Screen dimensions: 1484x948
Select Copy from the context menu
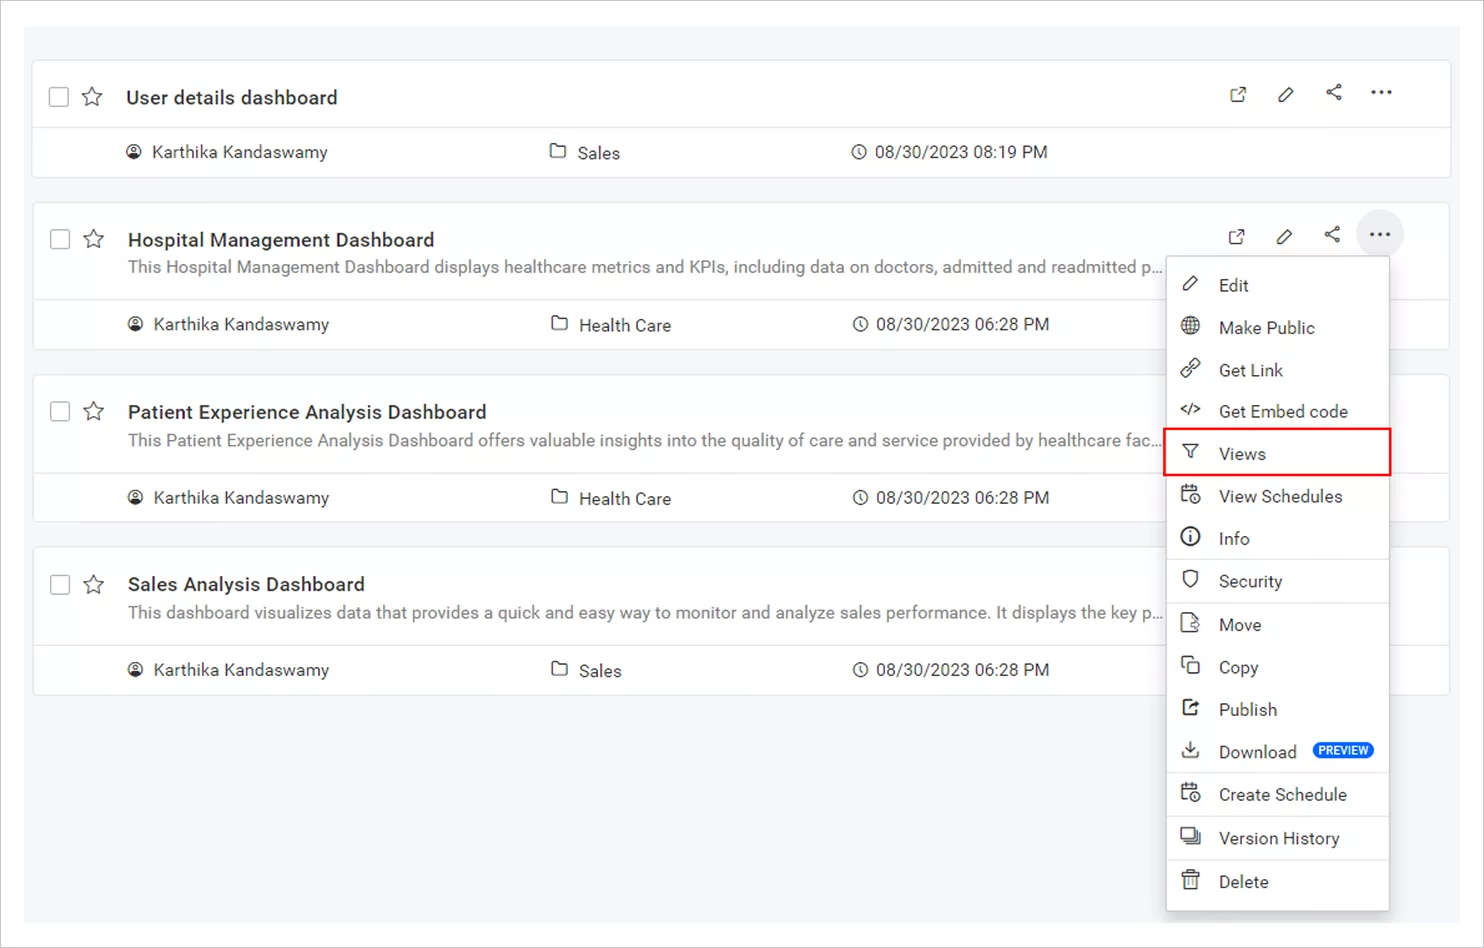[1277, 667]
